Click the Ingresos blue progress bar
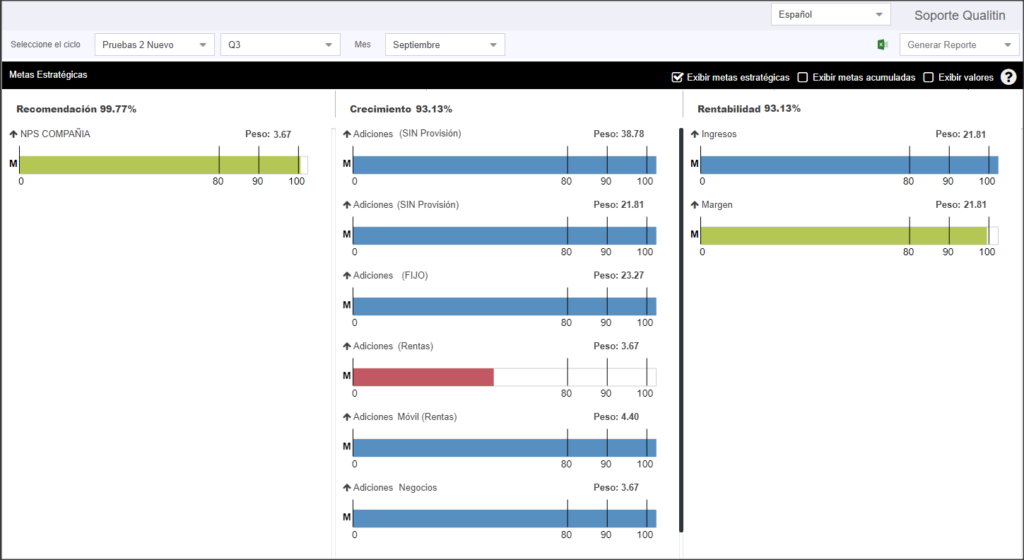Image resolution: width=1024 pixels, height=560 pixels. coord(849,164)
